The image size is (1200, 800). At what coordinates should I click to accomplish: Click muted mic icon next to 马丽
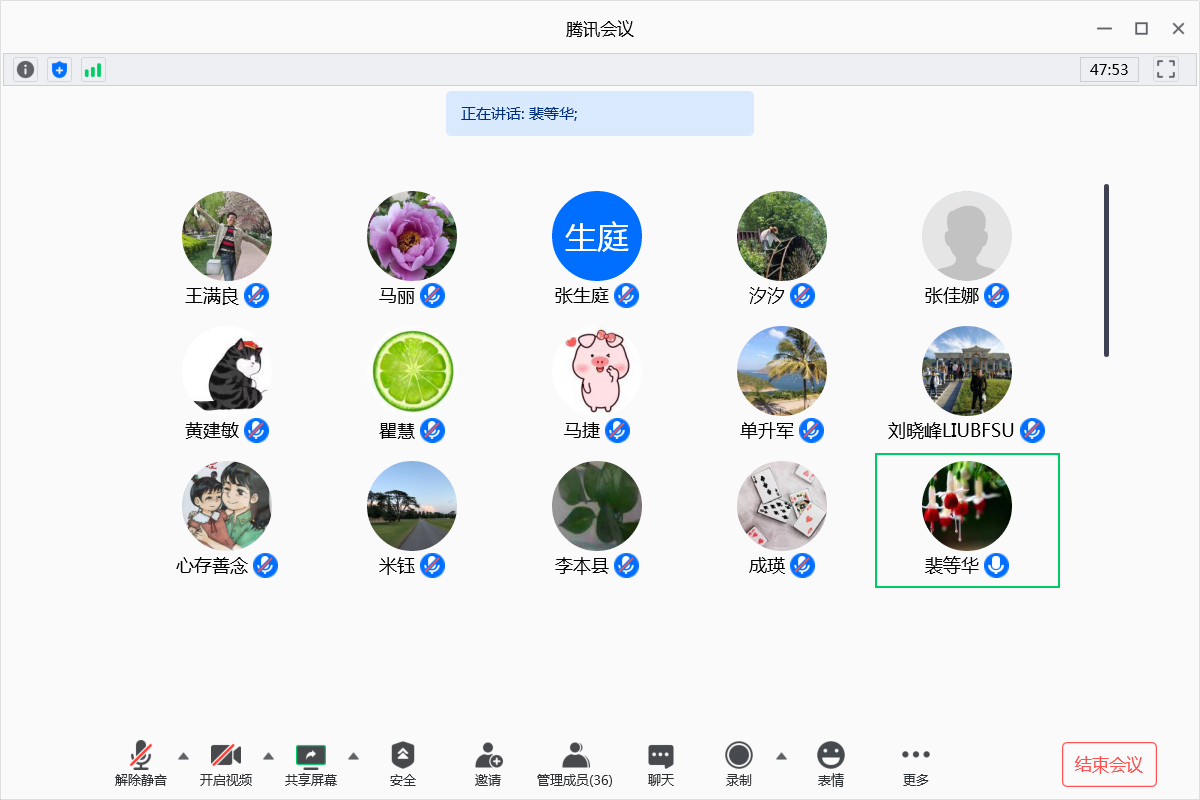pyautogui.click(x=432, y=295)
